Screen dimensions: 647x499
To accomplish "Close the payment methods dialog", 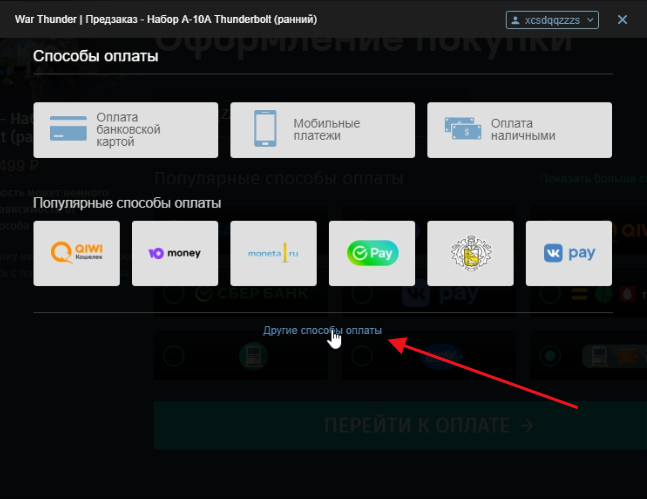I will tap(622, 19).
